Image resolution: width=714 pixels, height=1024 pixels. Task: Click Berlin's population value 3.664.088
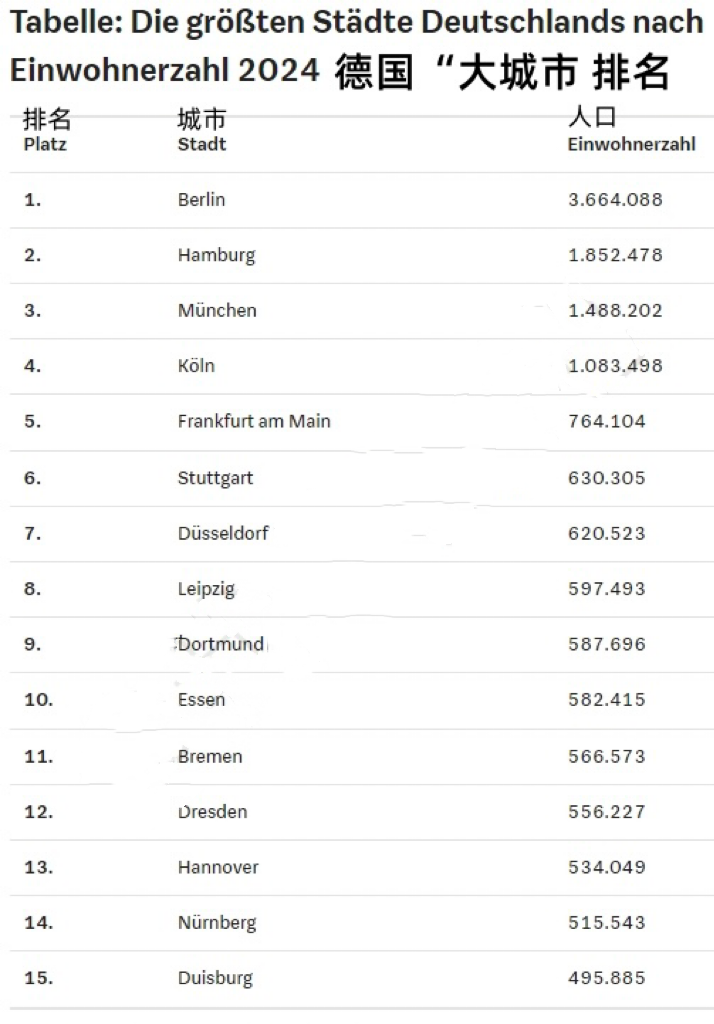[615, 199]
